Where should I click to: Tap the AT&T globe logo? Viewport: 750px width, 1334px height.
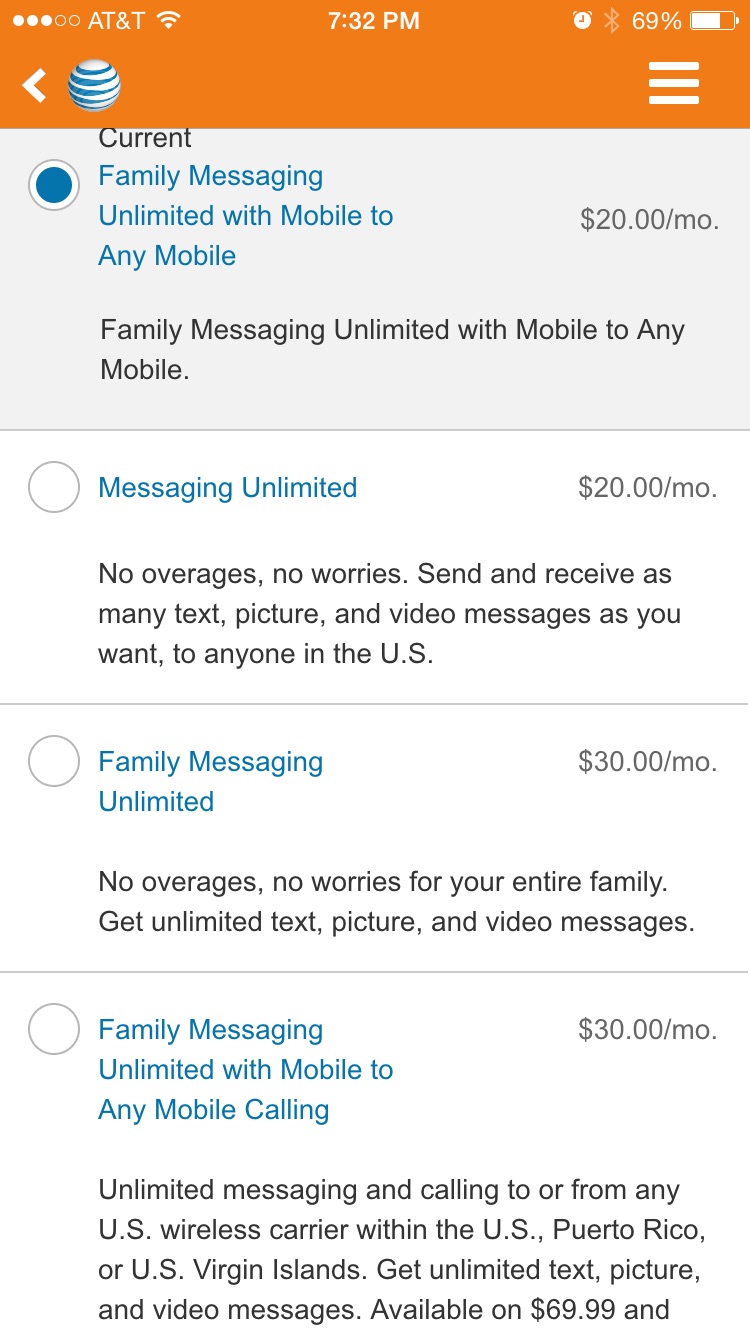[94, 86]
